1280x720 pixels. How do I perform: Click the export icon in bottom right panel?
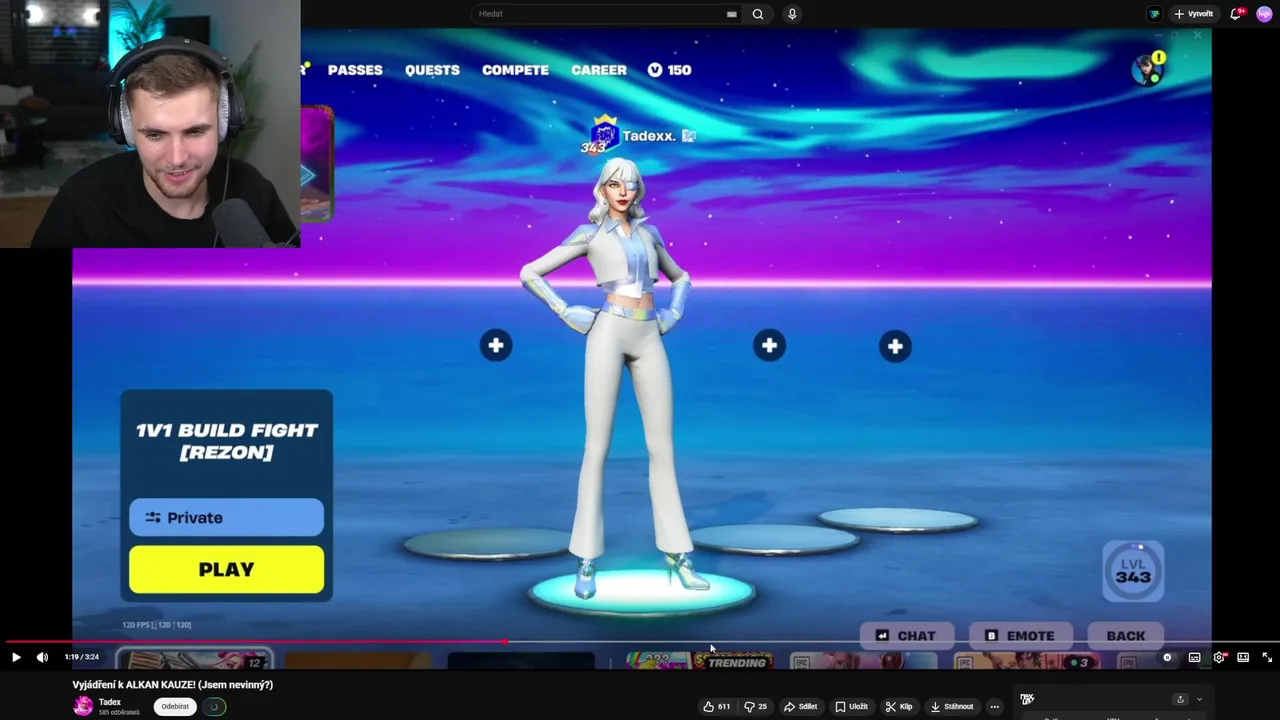click(1180, 700)
